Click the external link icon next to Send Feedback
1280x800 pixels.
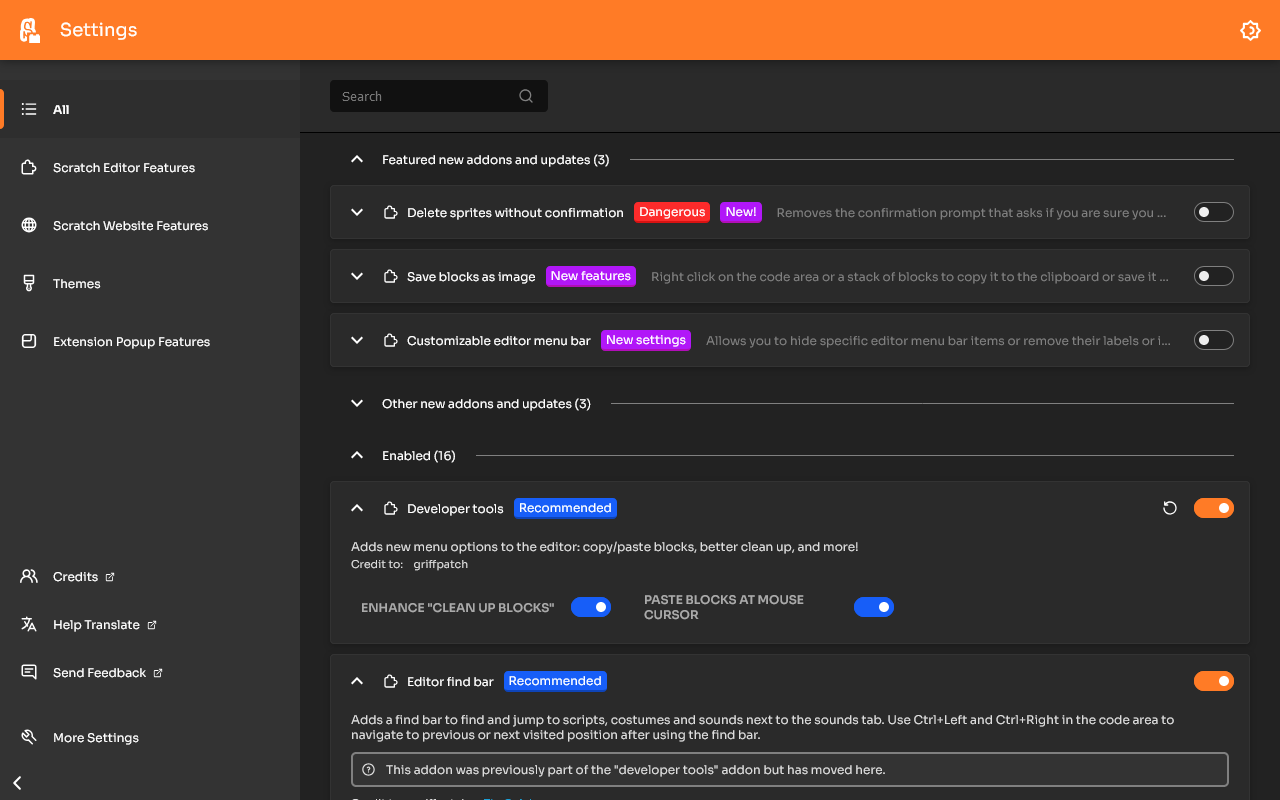point(158,673)
